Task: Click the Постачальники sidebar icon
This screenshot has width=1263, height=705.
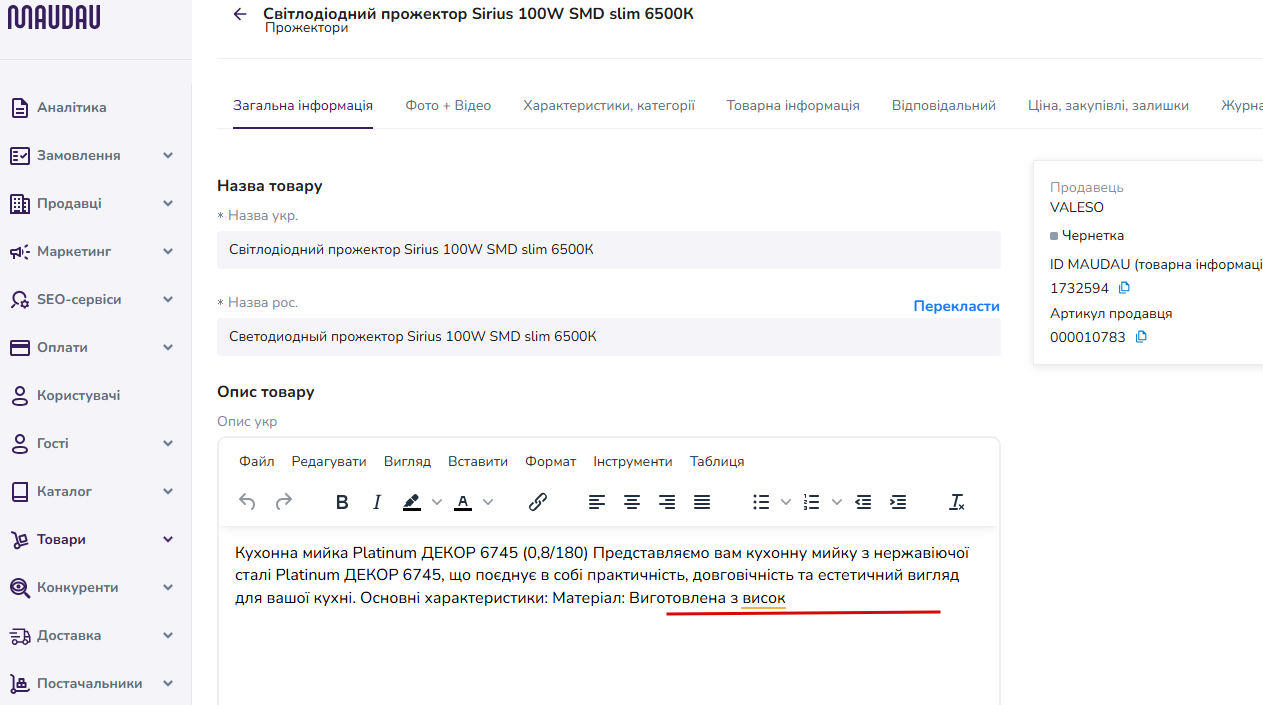Action: pyautogui.click(x=20, y=684)
